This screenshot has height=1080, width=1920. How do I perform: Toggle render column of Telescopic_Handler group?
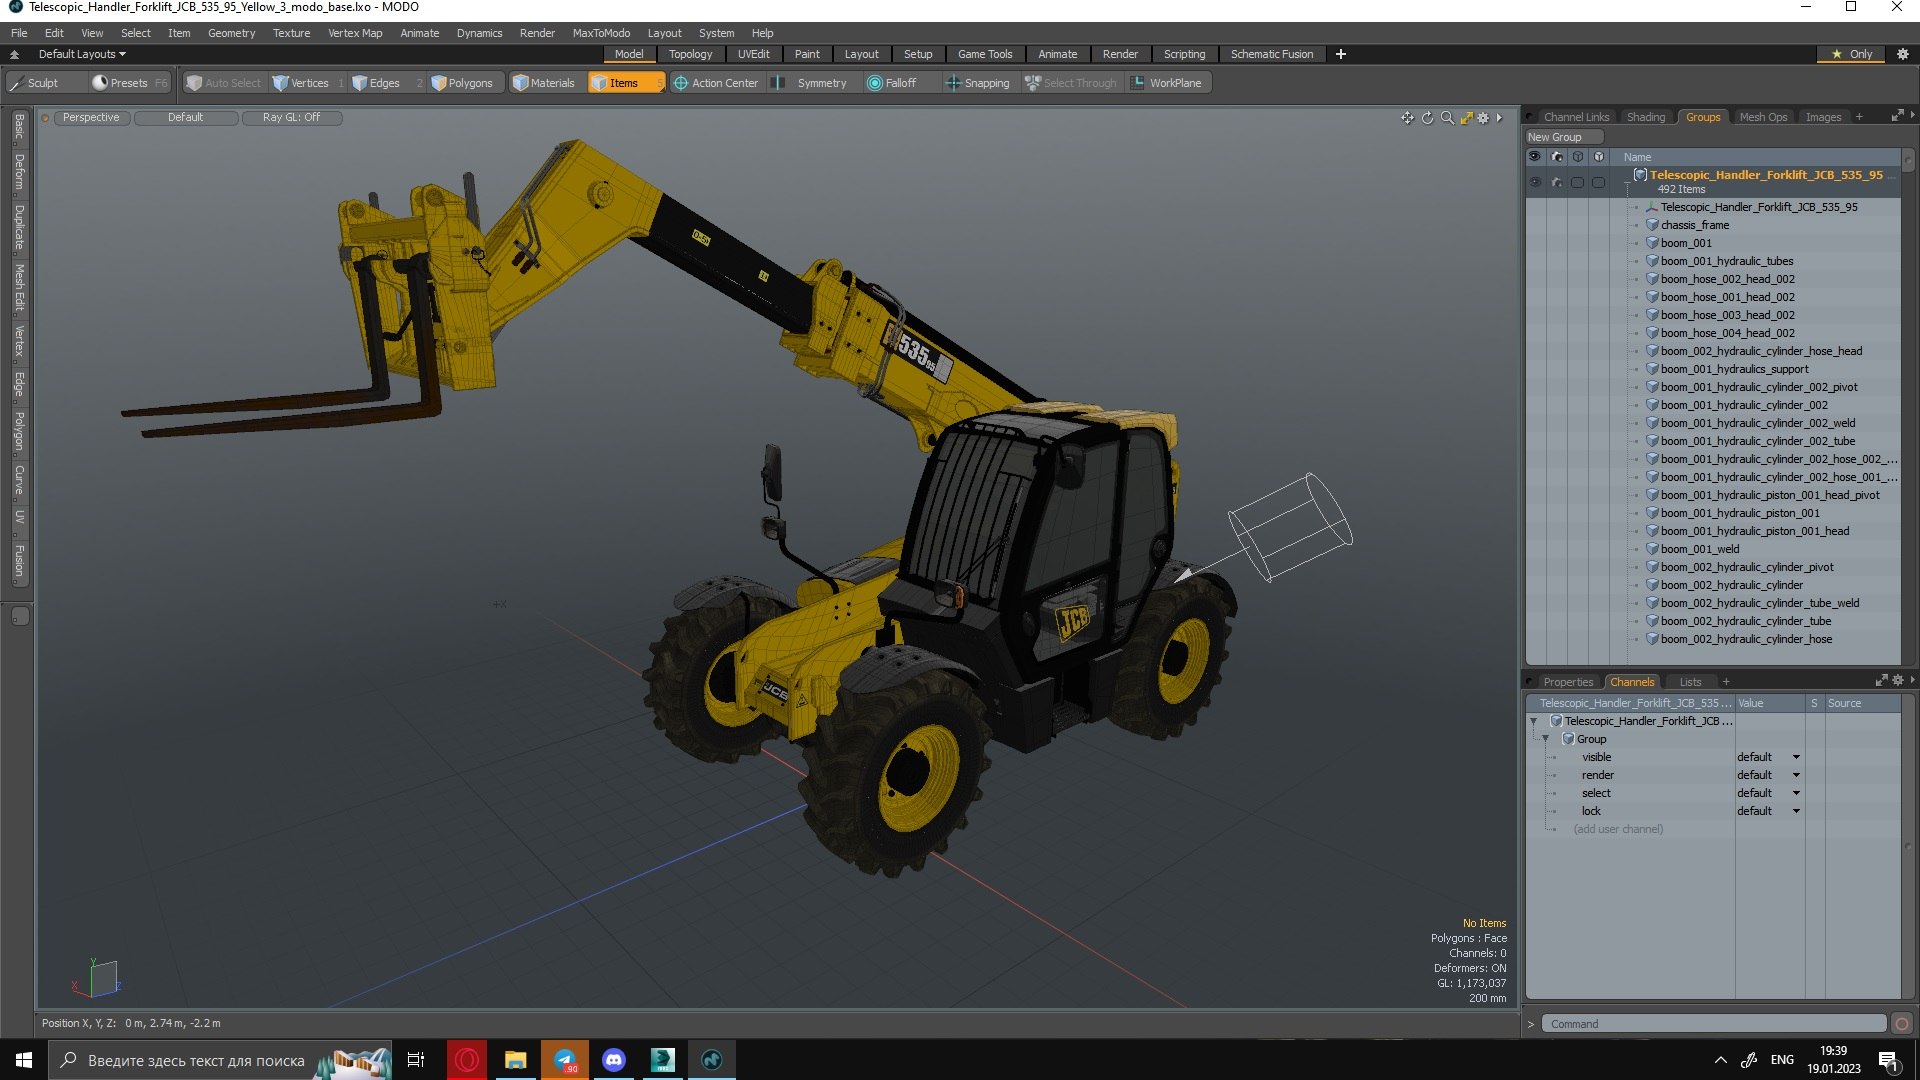coord(1557,182)
